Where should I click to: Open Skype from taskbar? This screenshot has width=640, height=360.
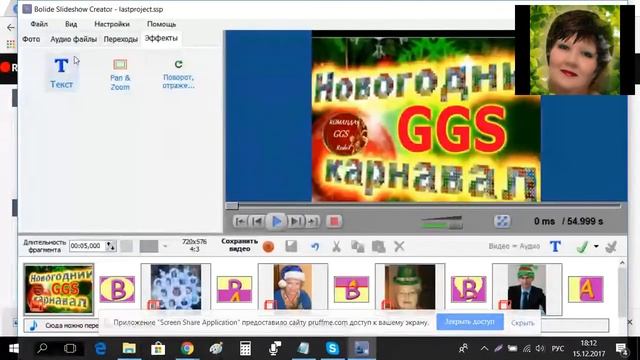[333, 349]
